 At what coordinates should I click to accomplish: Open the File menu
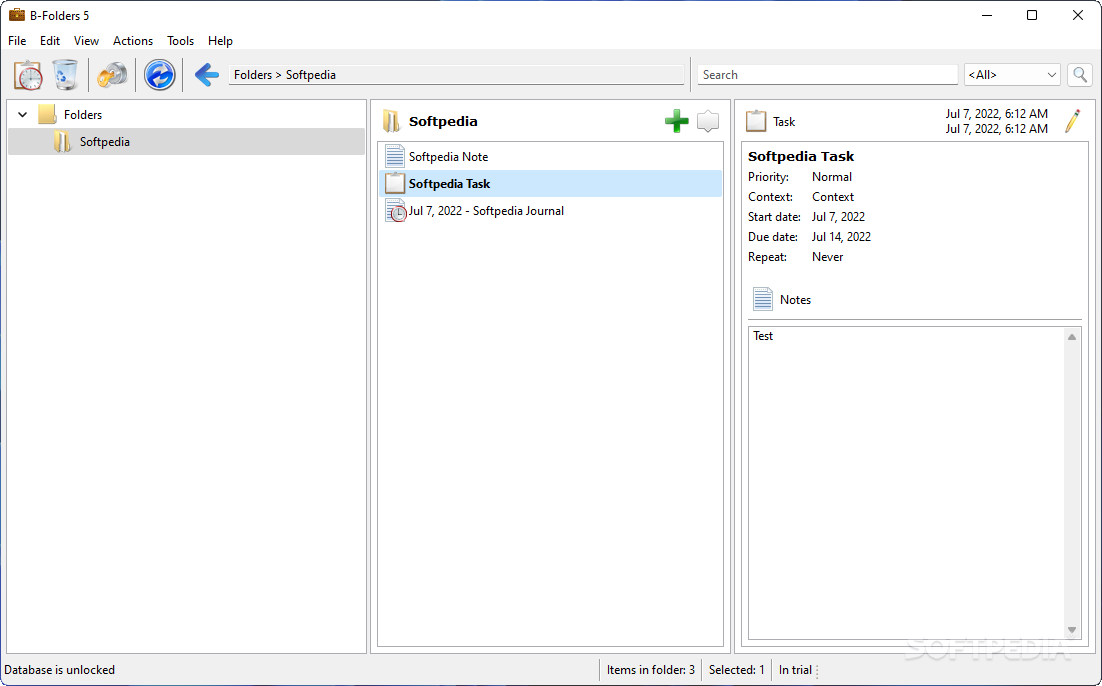coord(17,41)
